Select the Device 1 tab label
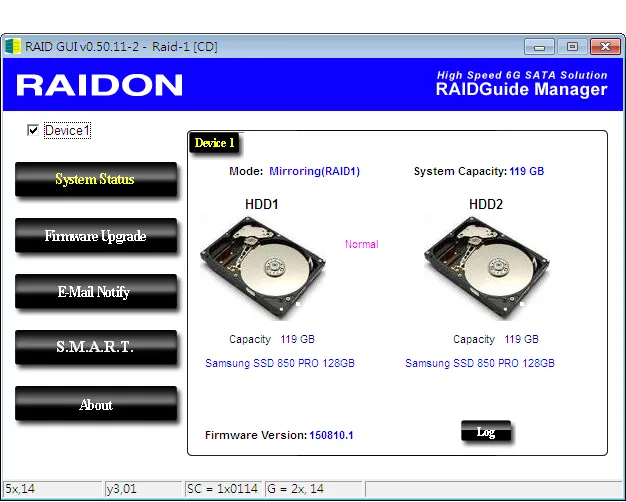This screenshot has width=626, height=502. click(214, 143)
